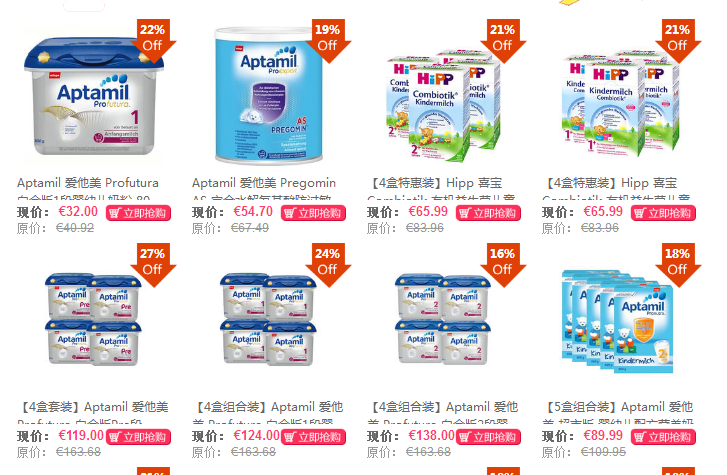
Task: Click buy now button beside €124.00 price
Action: point(313,437)
